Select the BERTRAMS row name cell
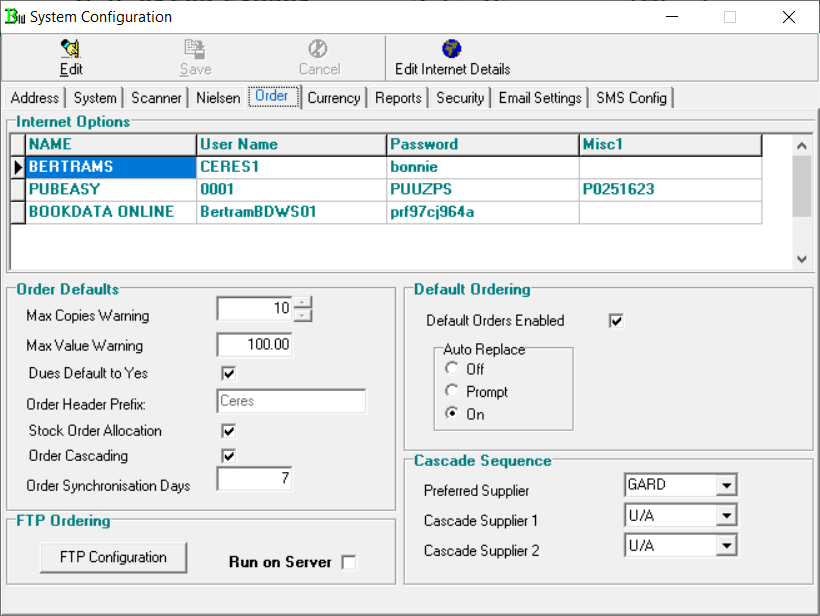This screenshot has width=820, height=616. point(111,167)
